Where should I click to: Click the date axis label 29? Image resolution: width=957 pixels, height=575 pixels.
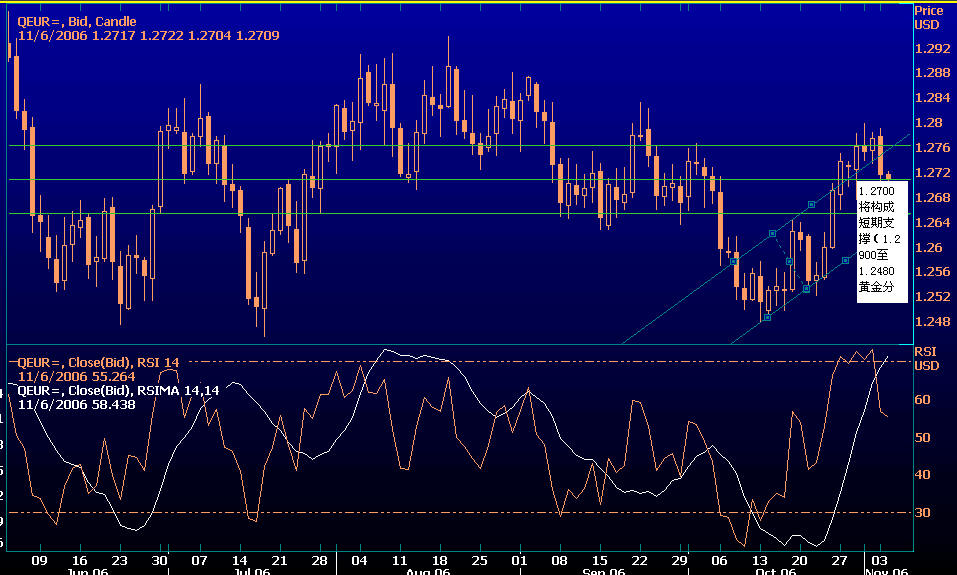pyautogui.click(x=679, y=561)
